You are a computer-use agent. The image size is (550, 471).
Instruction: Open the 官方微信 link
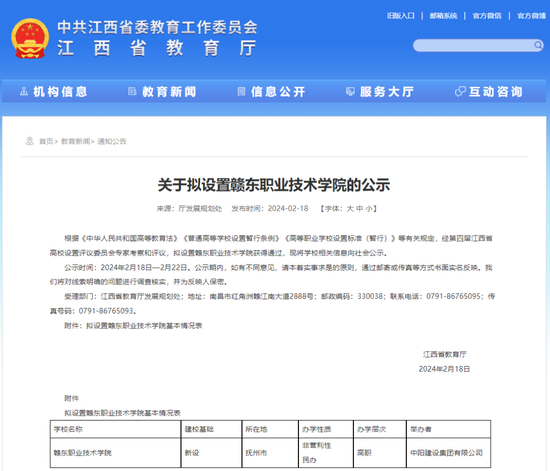487,16
